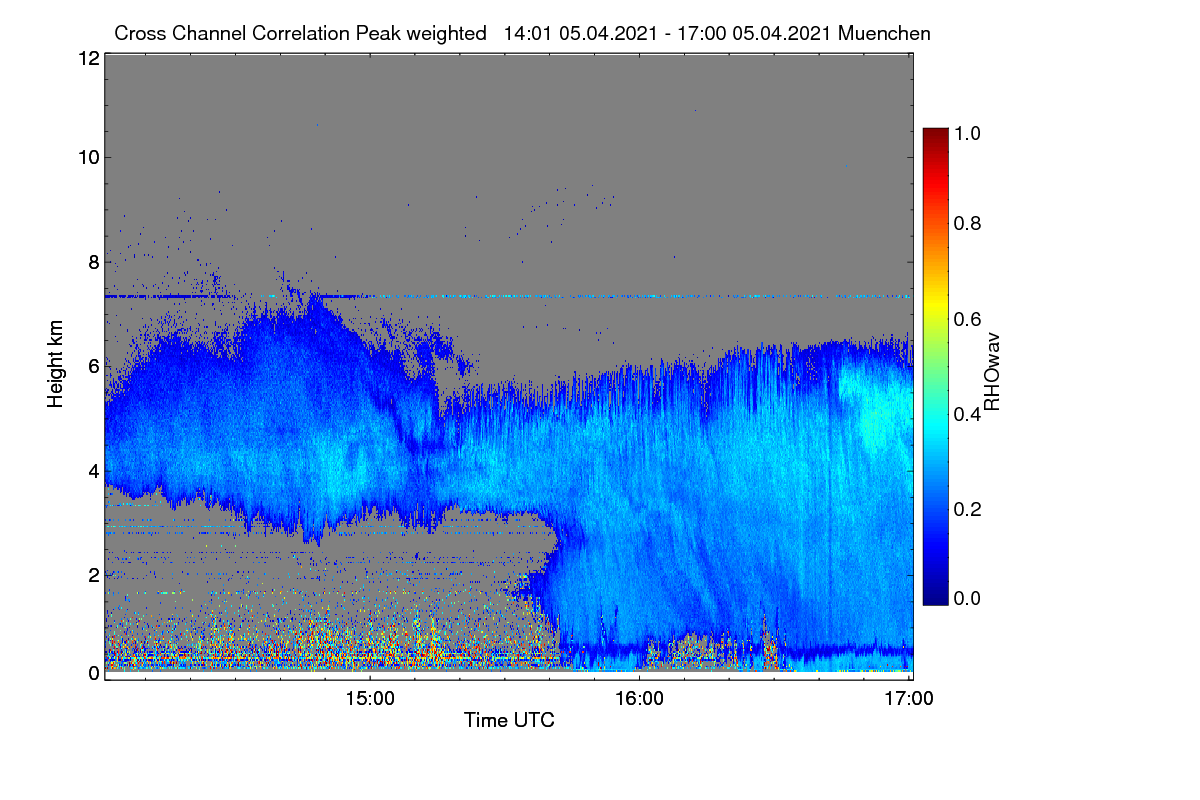The image size is (1200, 800).
Task: Click the colorbar value '0.0'
Action: pyautogui.click(x=969, y=598)
